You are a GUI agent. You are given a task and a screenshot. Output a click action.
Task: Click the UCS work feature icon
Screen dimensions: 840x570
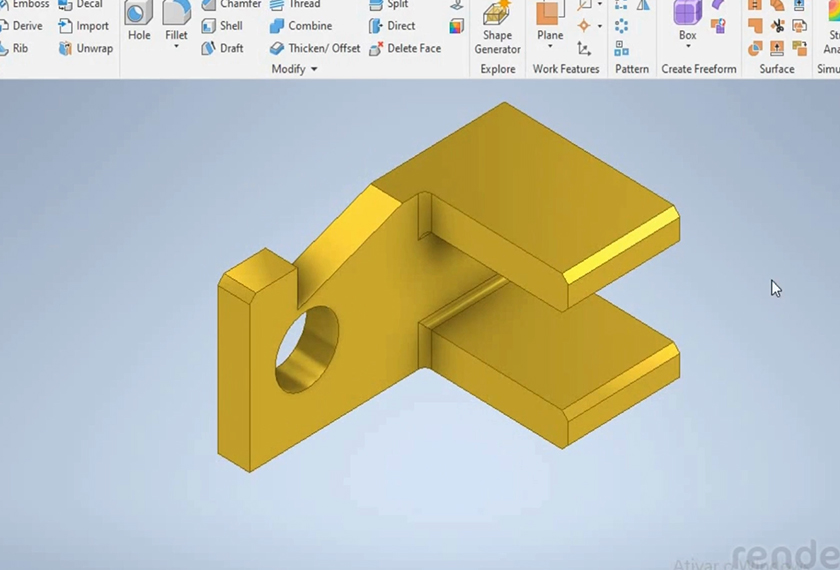[584, 48]
